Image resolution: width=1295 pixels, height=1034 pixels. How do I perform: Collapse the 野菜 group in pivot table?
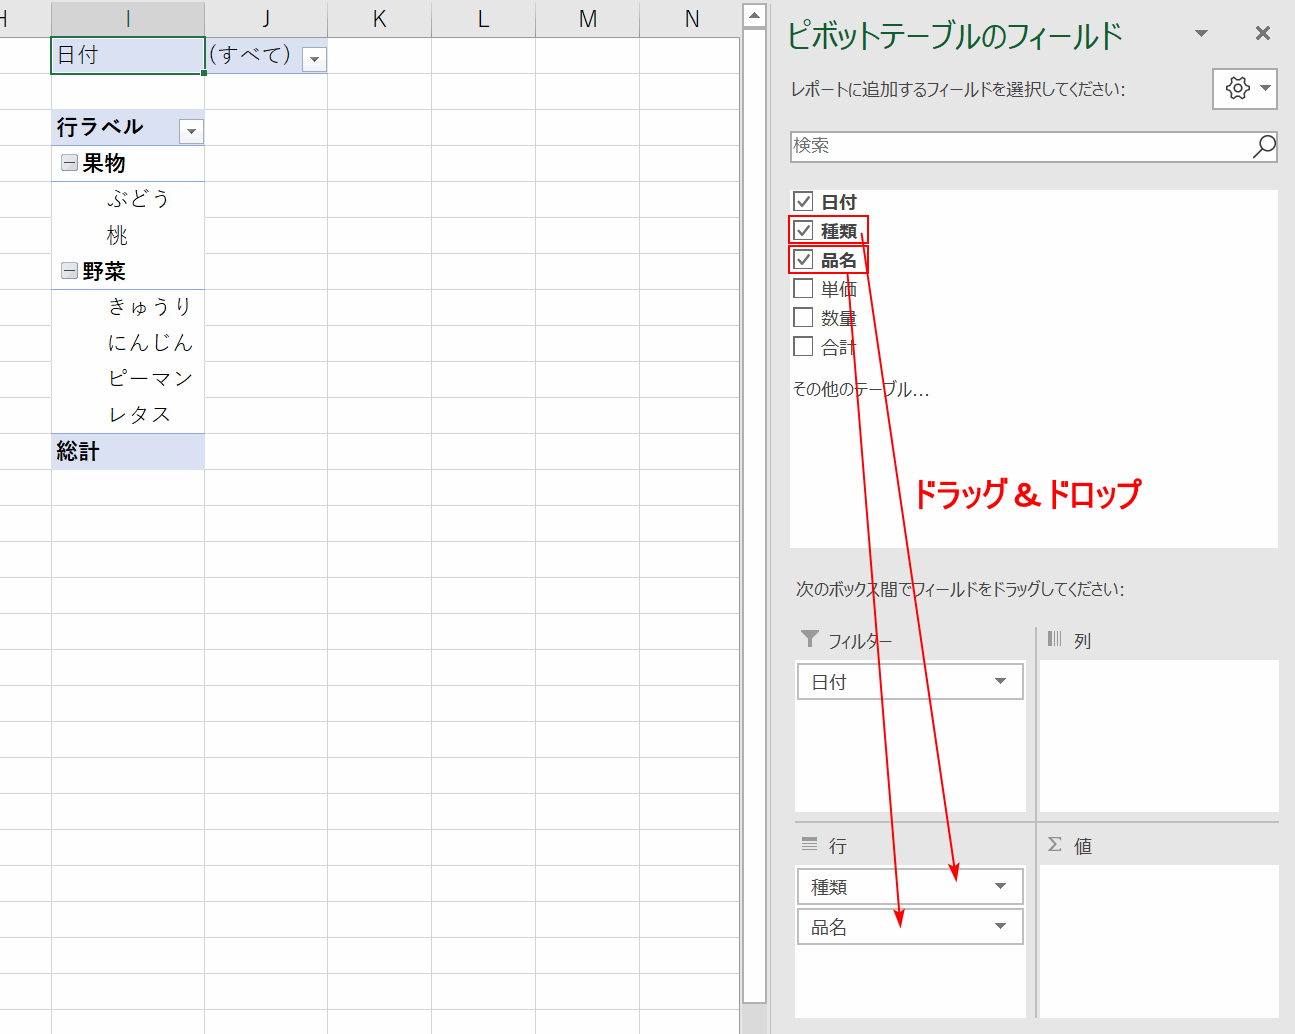69,271
